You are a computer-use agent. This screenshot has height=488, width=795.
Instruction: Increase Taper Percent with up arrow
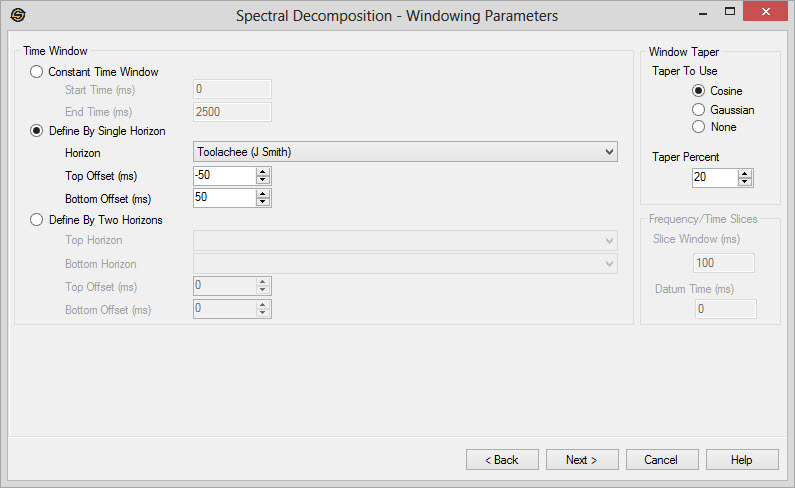point(745,174)
